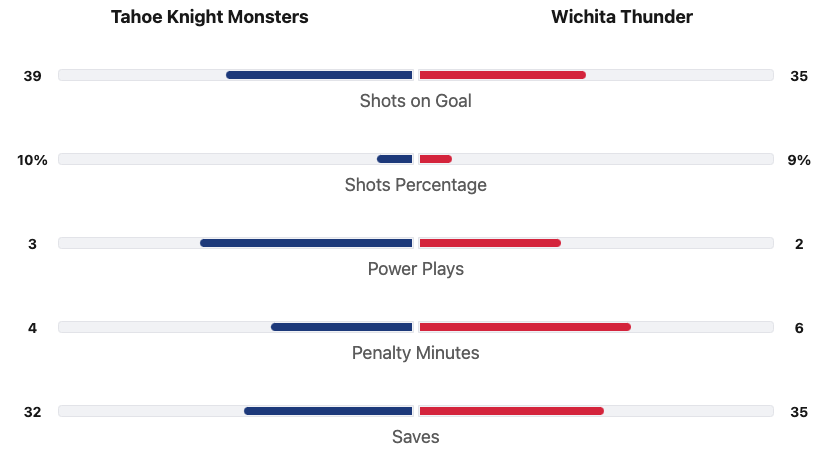Viewport: 824px width, 452px height.
Task: Click the blue Saves bar
Action: click(328, 411)
